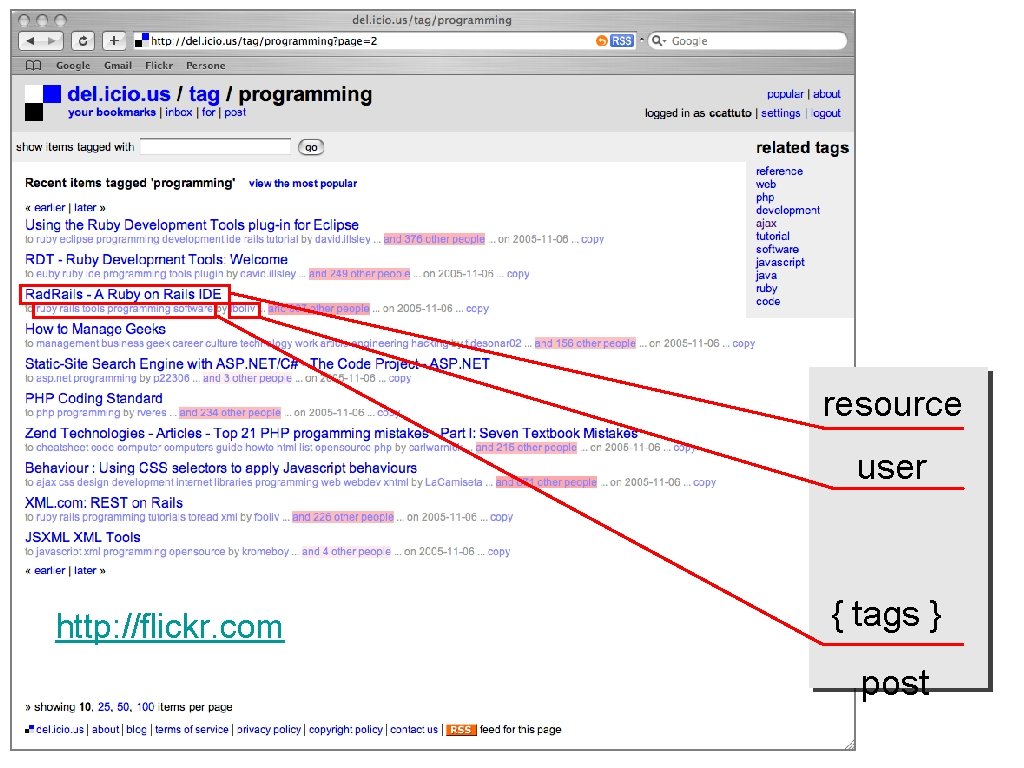This screenshot has width=1024, height=768.
Task: Click the top right 'about' link
Action: pos(827,94)
